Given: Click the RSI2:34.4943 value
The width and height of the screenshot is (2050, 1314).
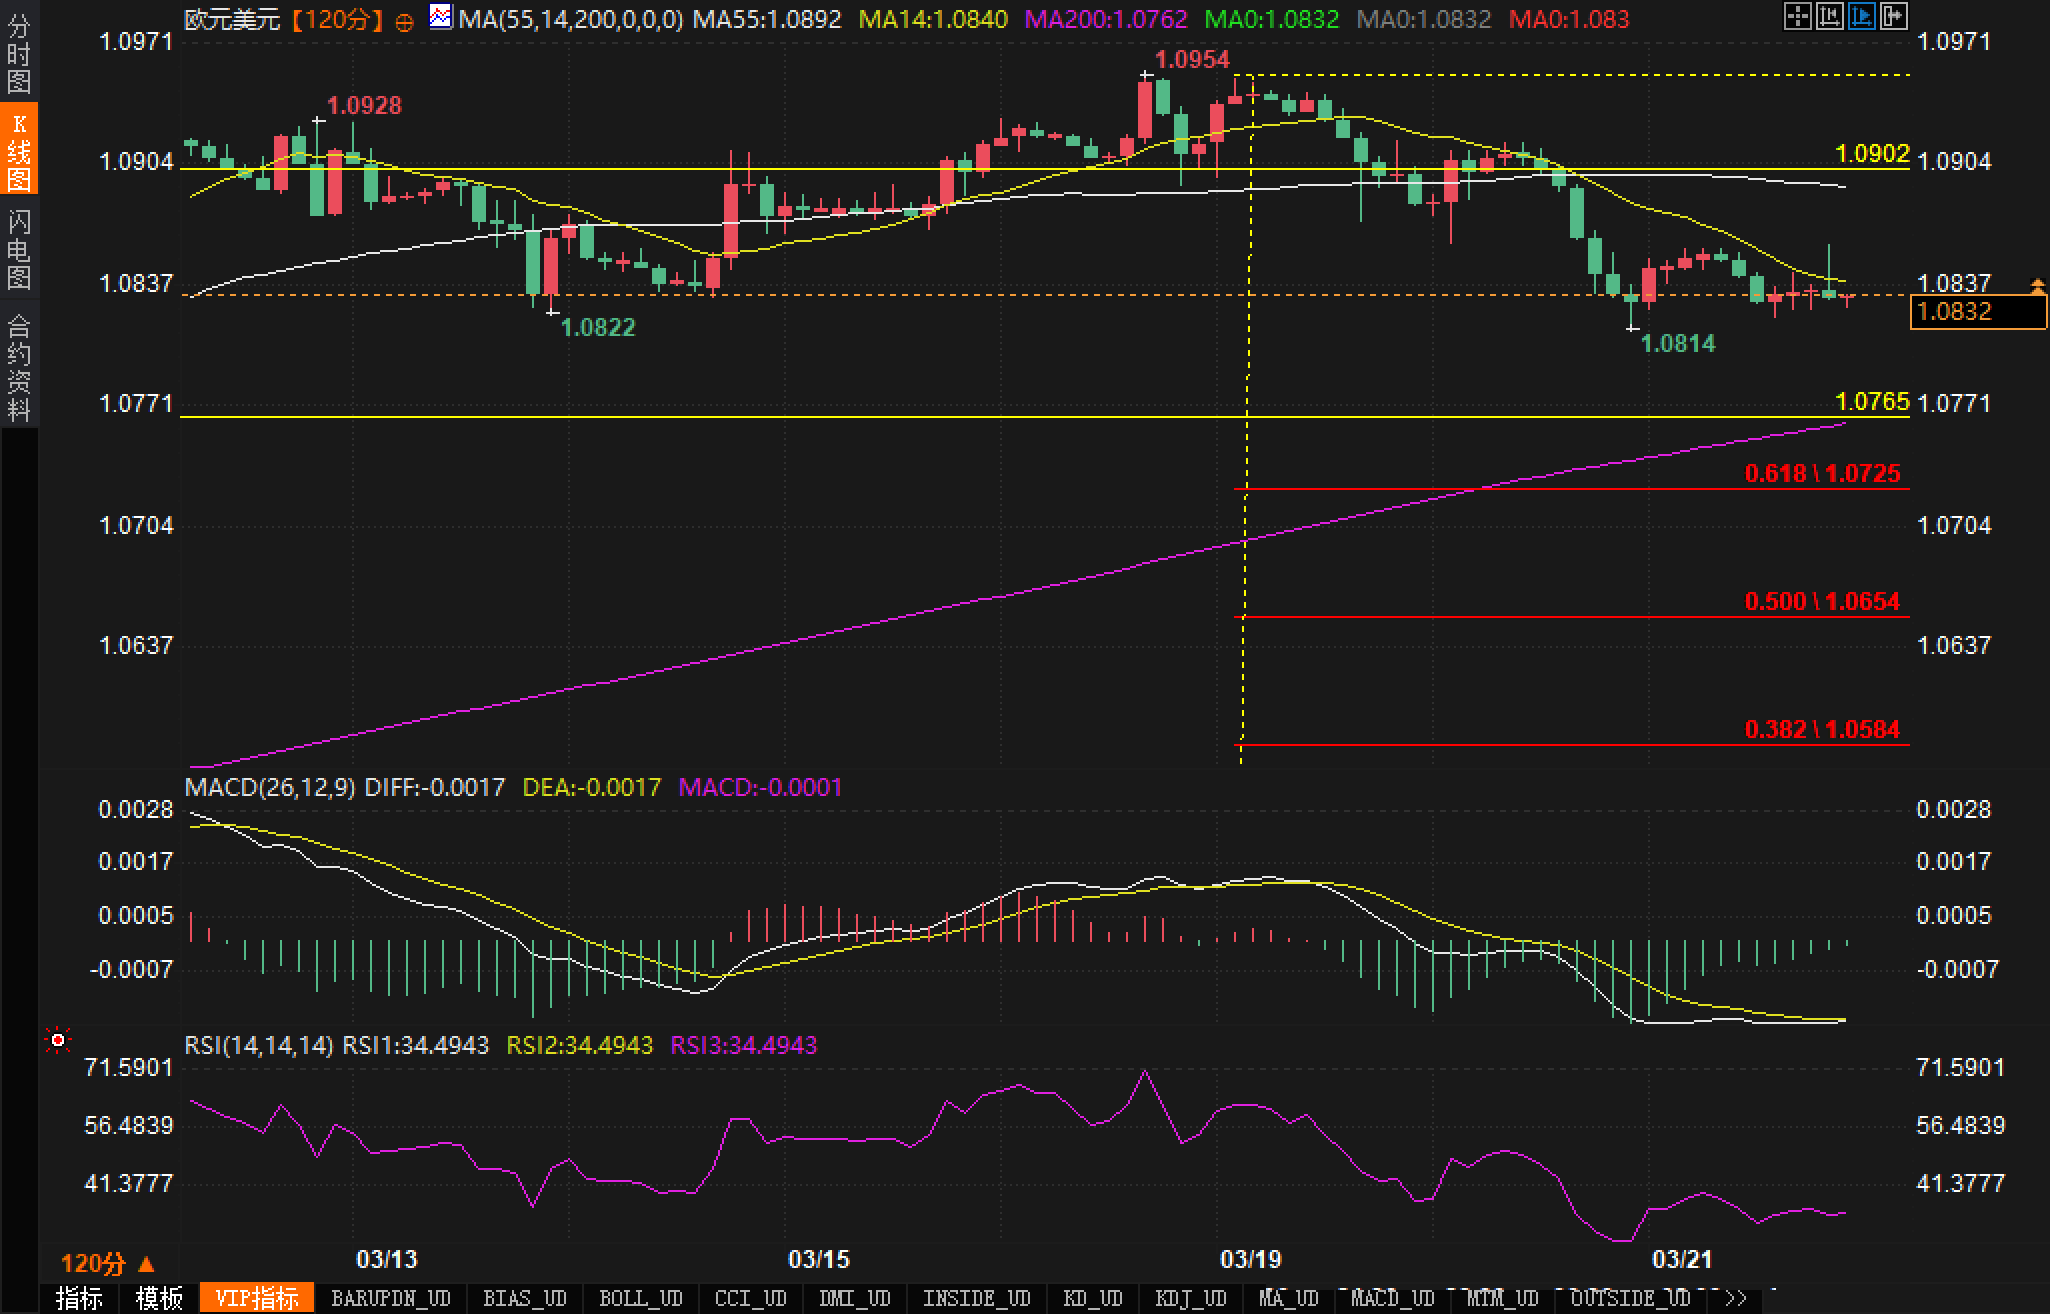Looking at the screenshot, I should pos(580,1045).
